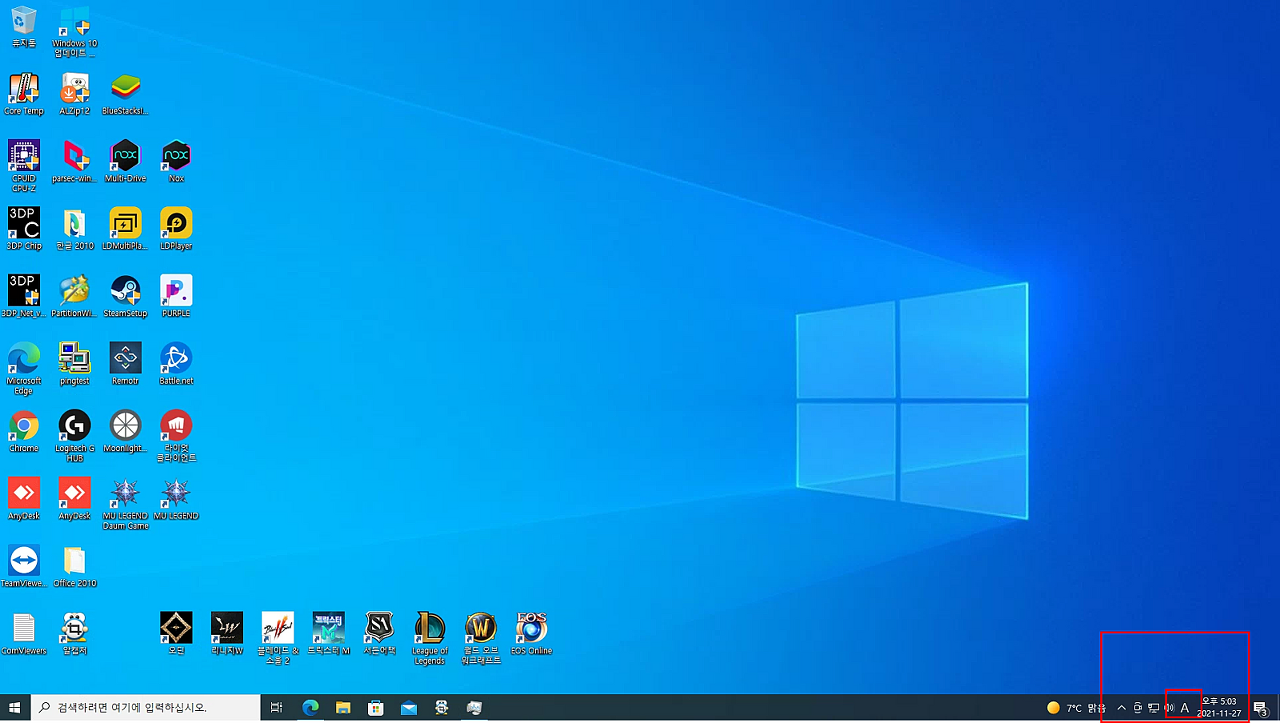The height and width of the screenshot is (723, 1280).
Task: Open the Steam Setup desktop shortcut
Action: click(x=125, y=296)
